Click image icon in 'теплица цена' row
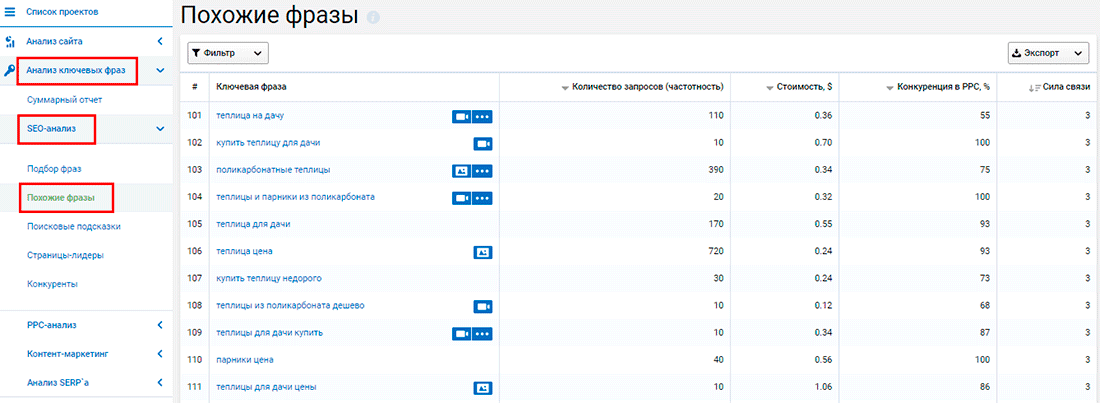Viewport: 1100px width, 403px height. click(483, 252)
